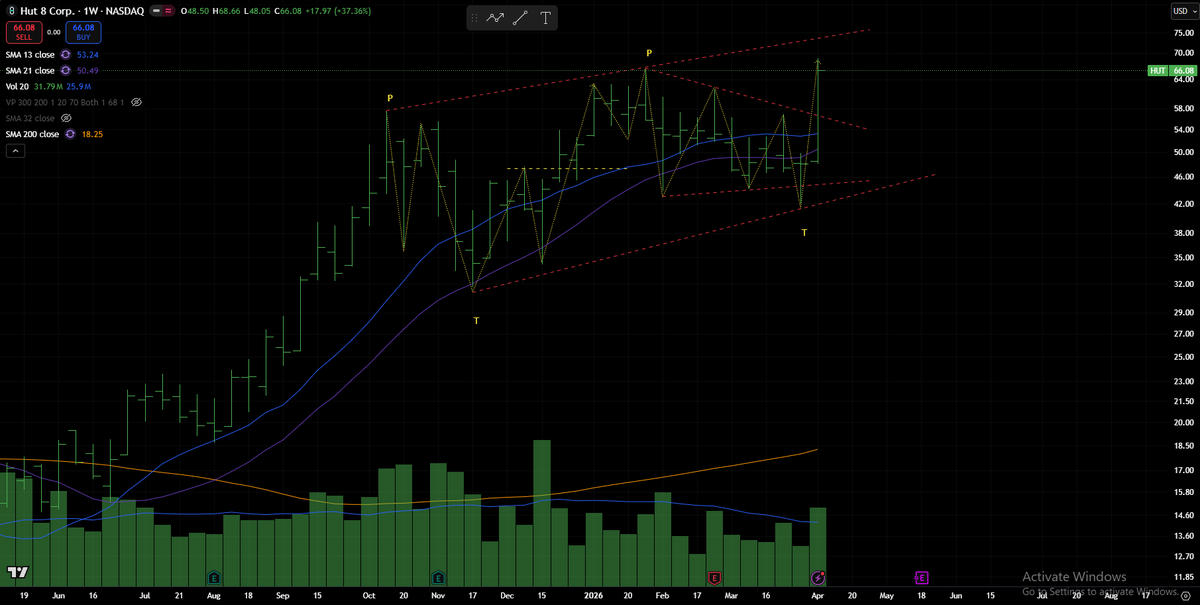
Task: Click the 18.50 price scale label
Action: [x=1184, y=447]
